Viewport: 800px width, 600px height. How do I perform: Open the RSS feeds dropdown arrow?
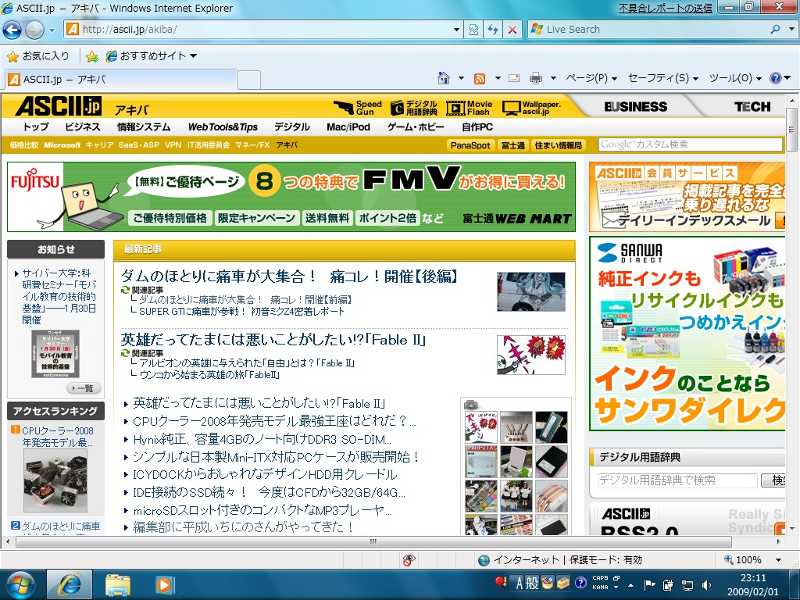[x=497, y=78]
